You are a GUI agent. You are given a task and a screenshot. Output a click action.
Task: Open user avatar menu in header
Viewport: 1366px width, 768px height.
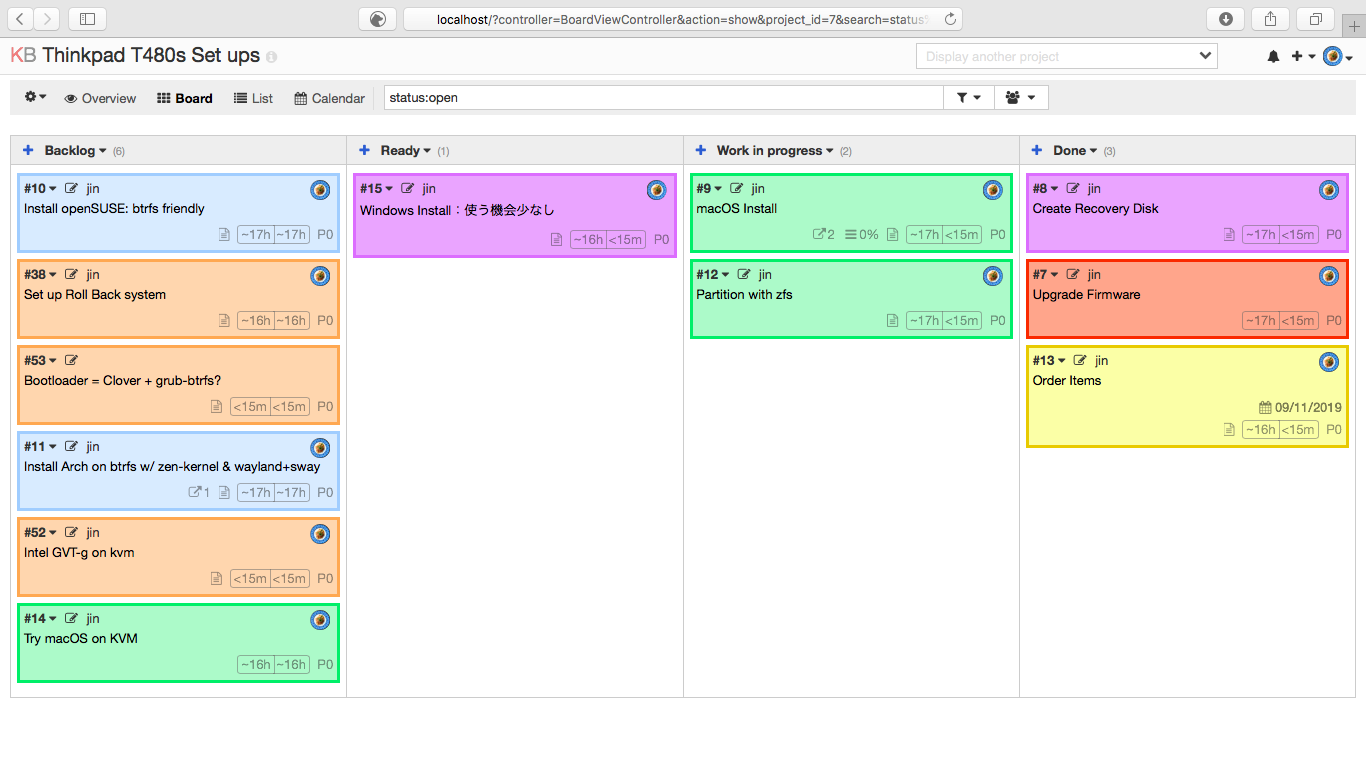tap(1338, 57)
